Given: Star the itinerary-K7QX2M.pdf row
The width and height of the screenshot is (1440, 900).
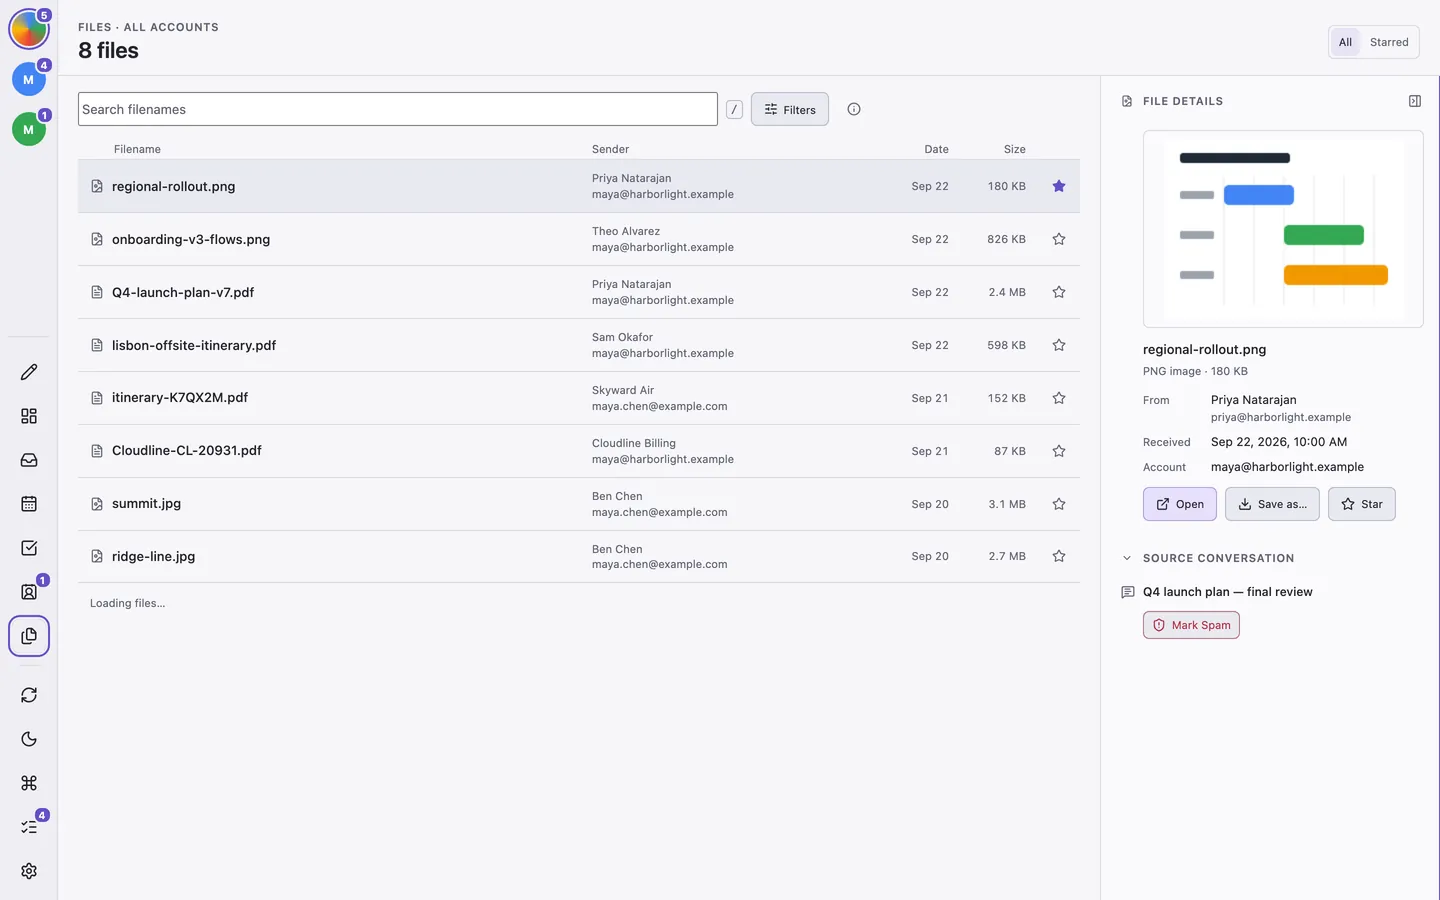Looking at the screenshot, I should (1059, 398).
